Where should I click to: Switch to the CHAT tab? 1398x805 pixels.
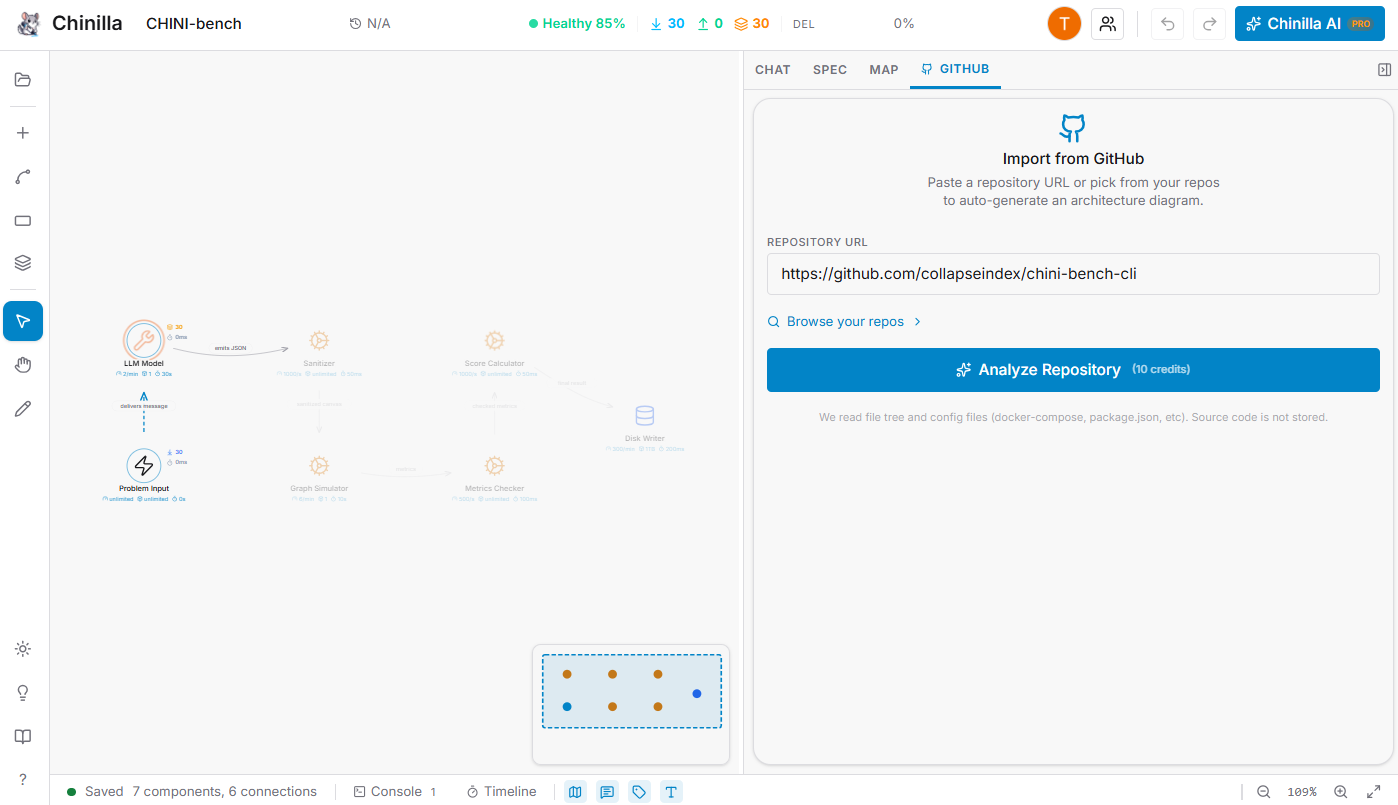[772, 70]
